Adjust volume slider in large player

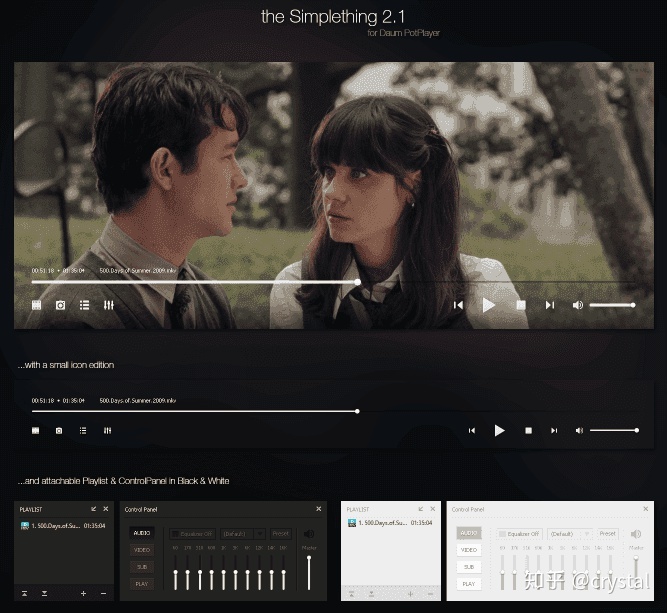[613, 305]
